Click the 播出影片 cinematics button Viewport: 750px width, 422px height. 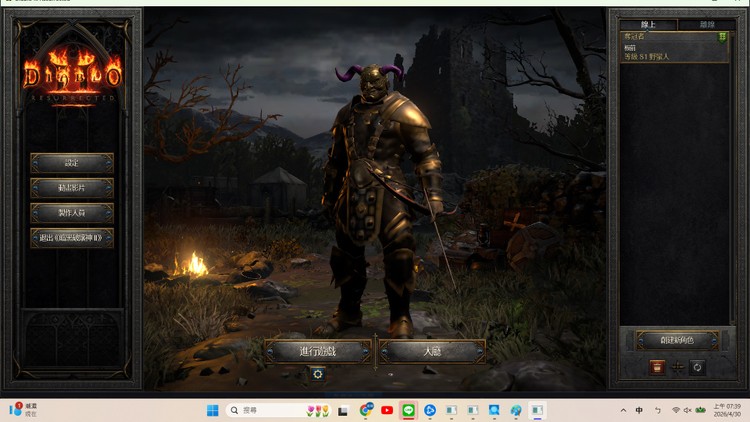[x=72, y=188]
